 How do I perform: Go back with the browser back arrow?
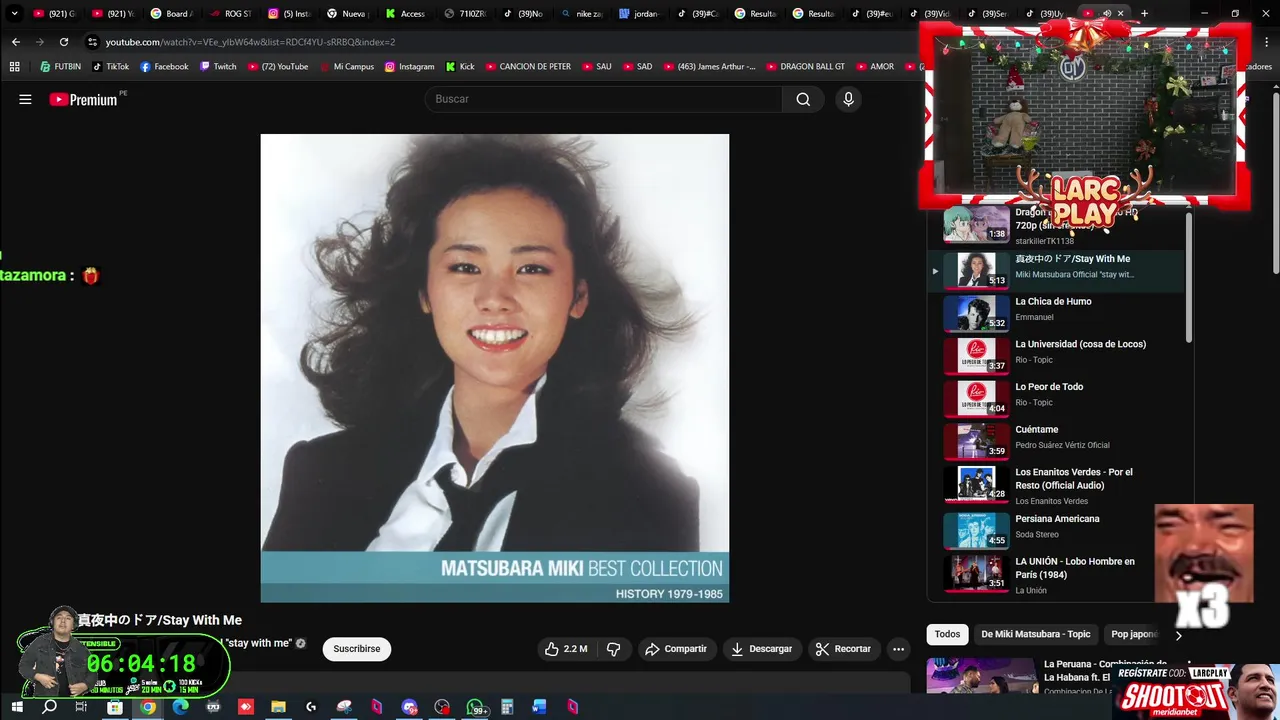click(15, 42)
